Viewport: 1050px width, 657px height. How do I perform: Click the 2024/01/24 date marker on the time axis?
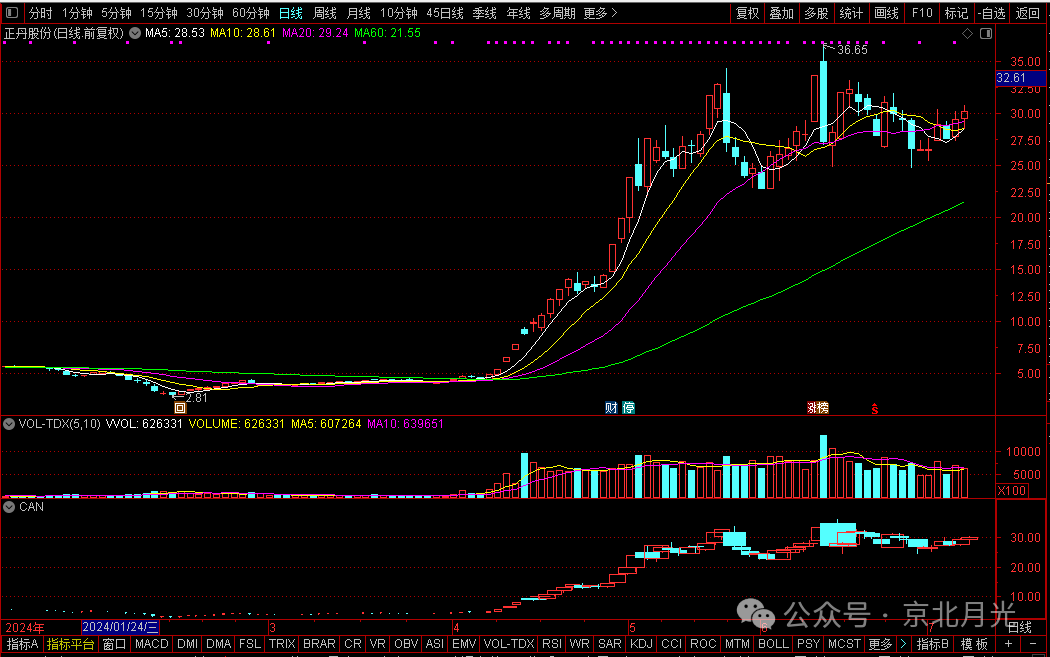(x=120, y=627)
